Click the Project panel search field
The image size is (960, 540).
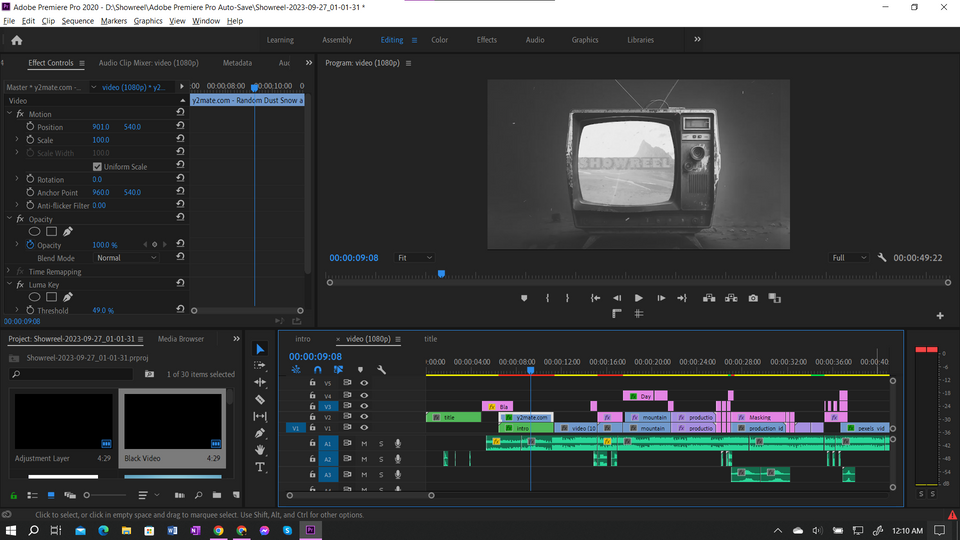pyautogui.click(x=72, y=374)
